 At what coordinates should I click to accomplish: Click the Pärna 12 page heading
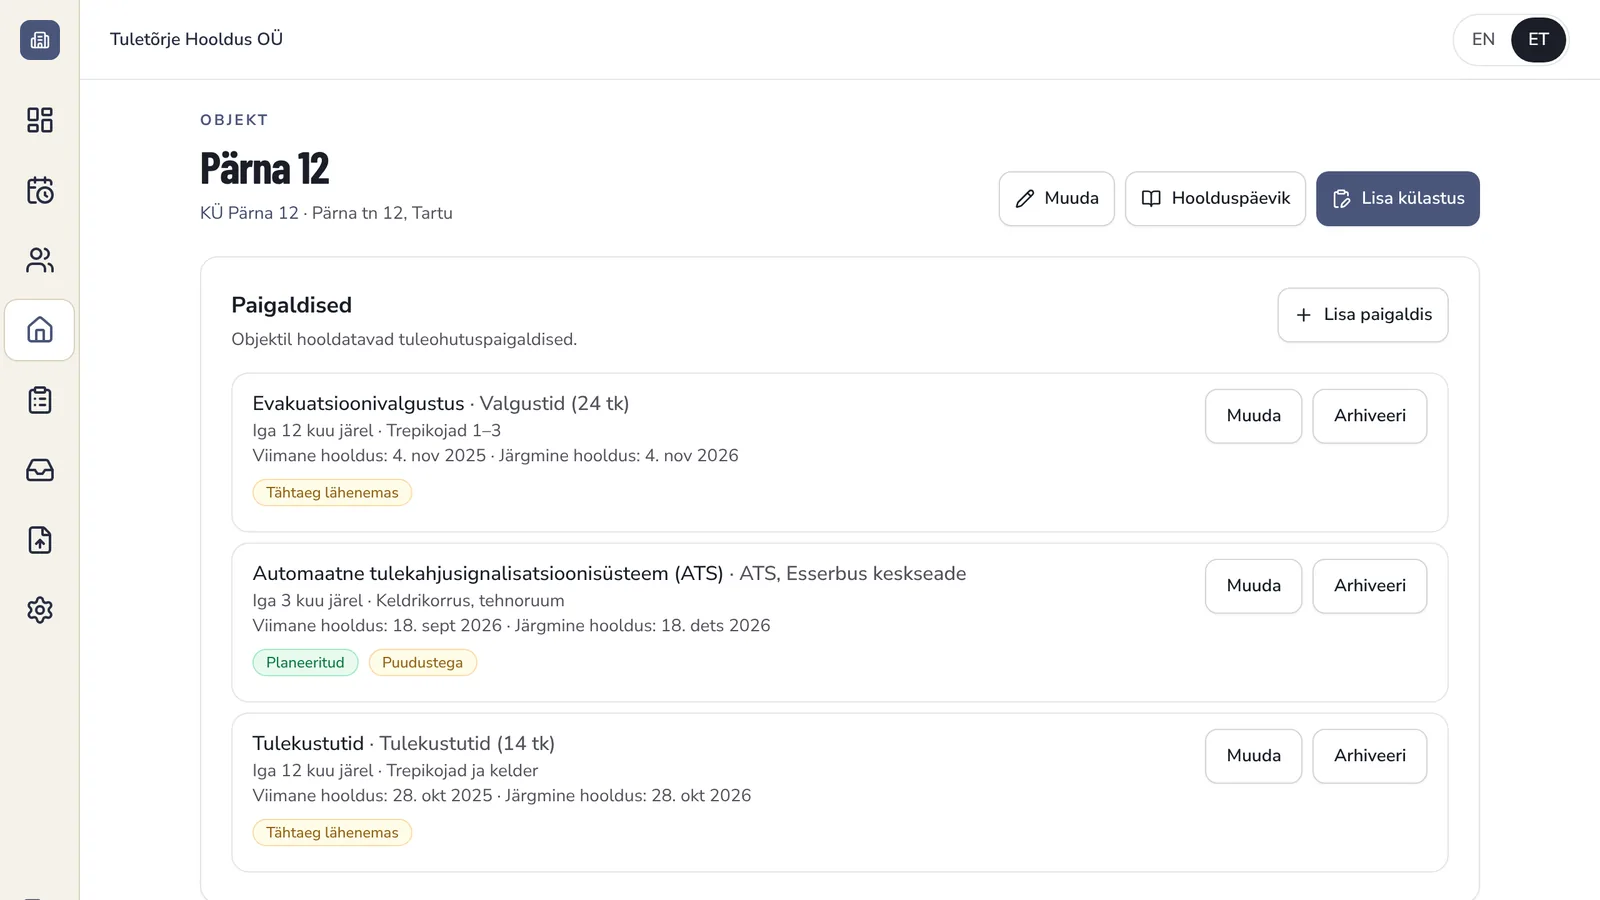point(265,168)
